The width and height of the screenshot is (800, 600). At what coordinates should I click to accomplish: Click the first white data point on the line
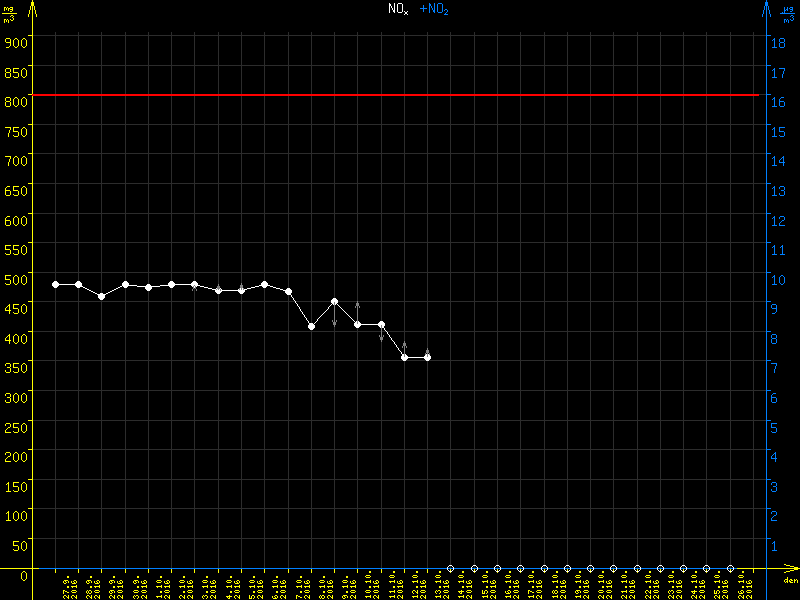pyautogui.click(x=55, y=285)
